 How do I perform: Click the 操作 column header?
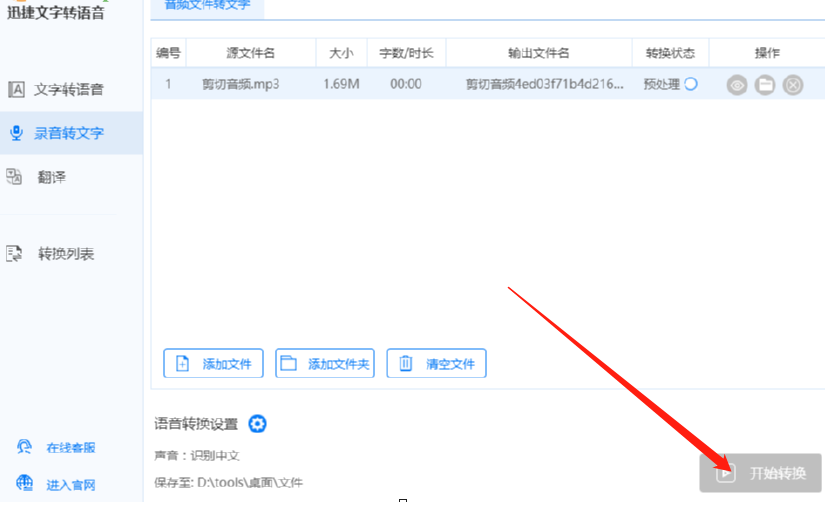(x=767, y=53)
